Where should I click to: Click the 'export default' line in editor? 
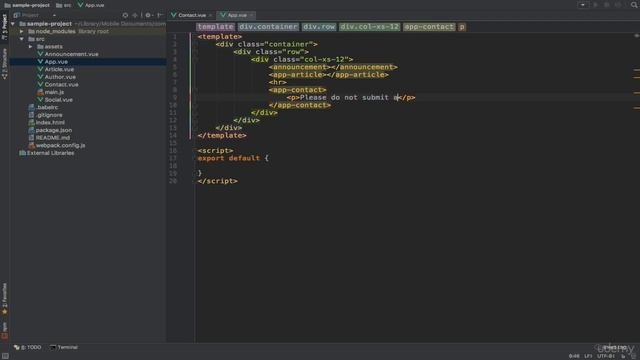[233, 158]
